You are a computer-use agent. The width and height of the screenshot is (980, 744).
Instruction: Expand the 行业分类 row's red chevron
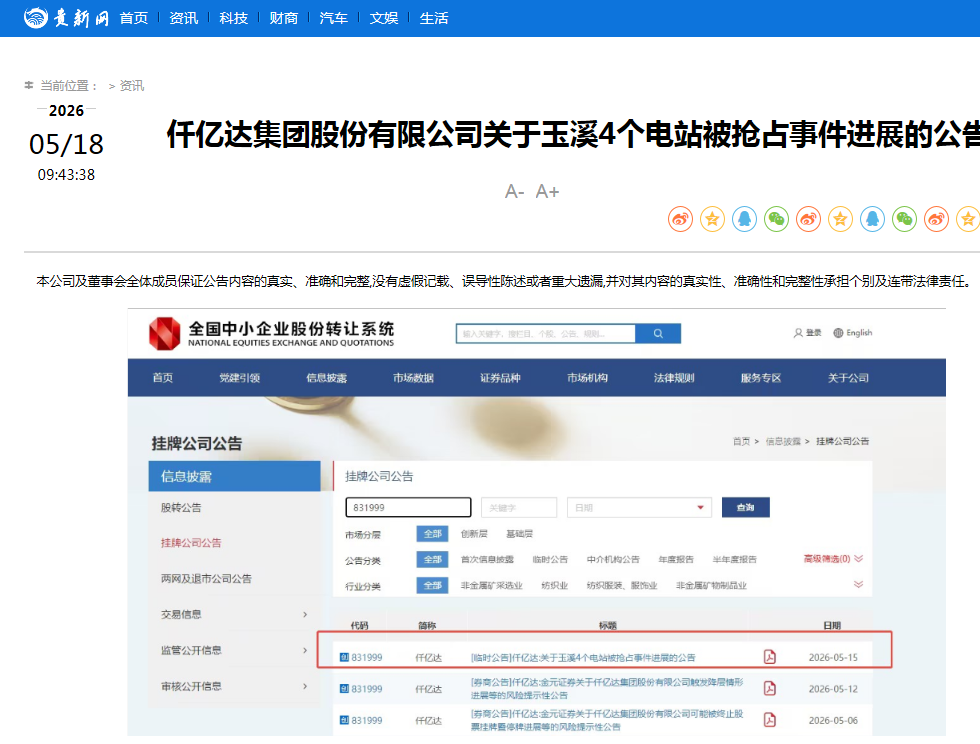click(858, 584)
